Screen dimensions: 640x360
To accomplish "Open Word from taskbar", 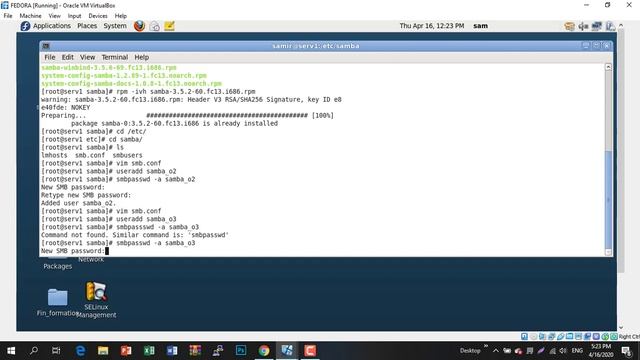I will [172, 351].
